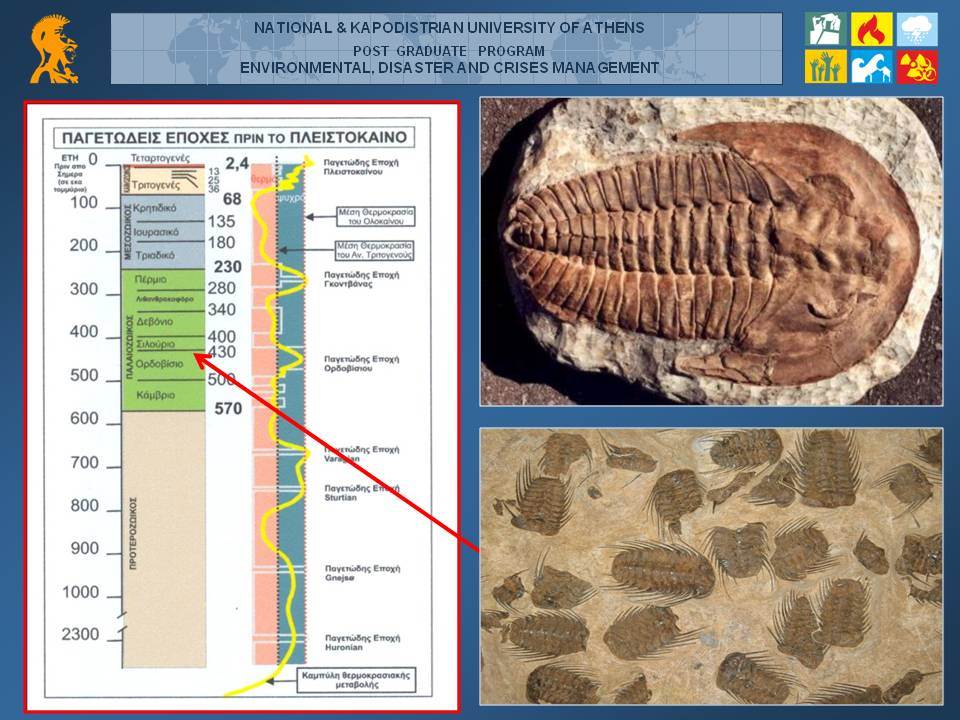The width and height of the screenshot is (960, 720).
Task: Click the red radiation biohazard icon
Action: click(x=917, y=67)
